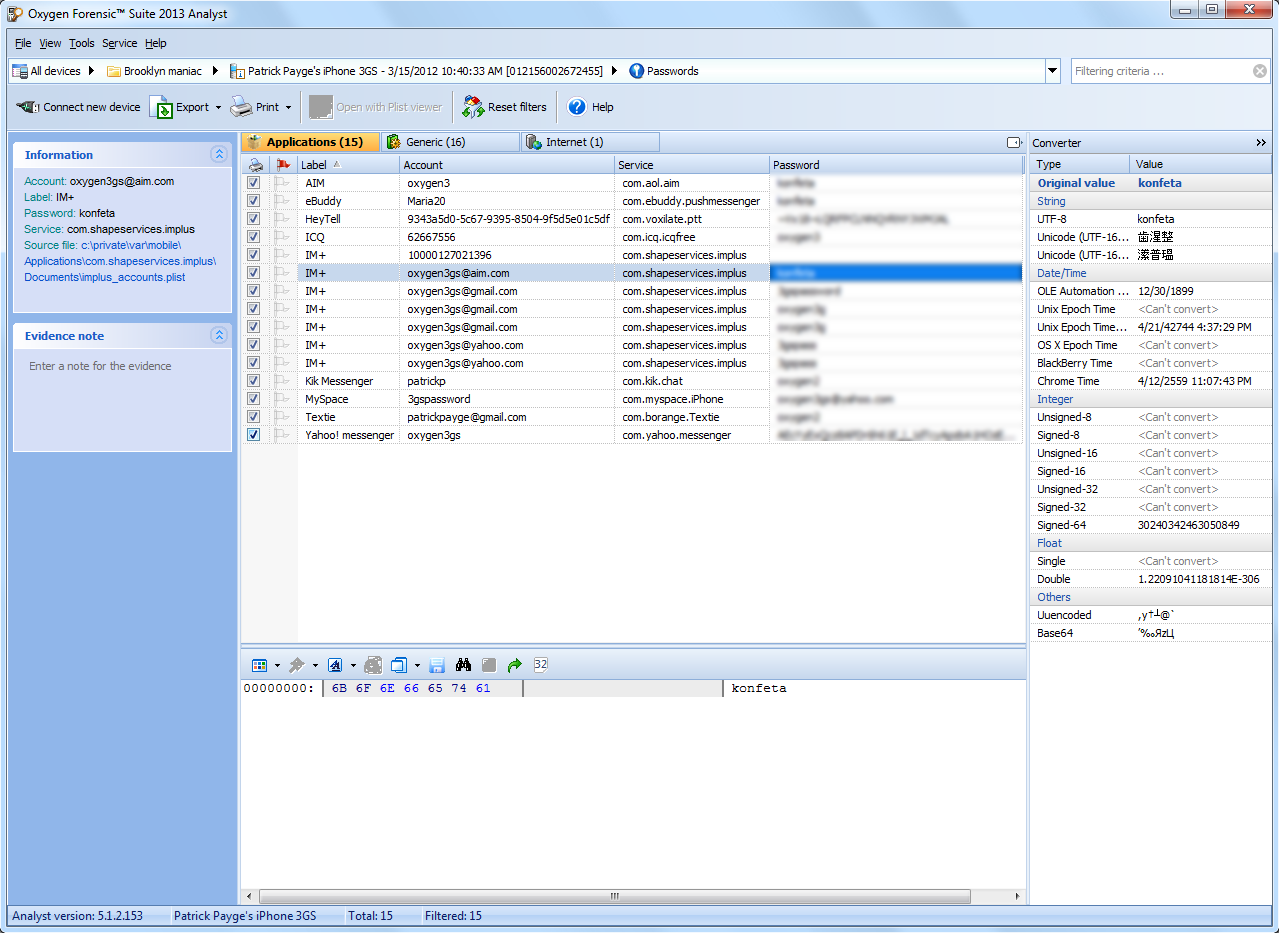The height and width of the screenshot is (933, 1279).
Task: Click the Brooklyn maniac breadcrumb folder
Action: [154, 71]
